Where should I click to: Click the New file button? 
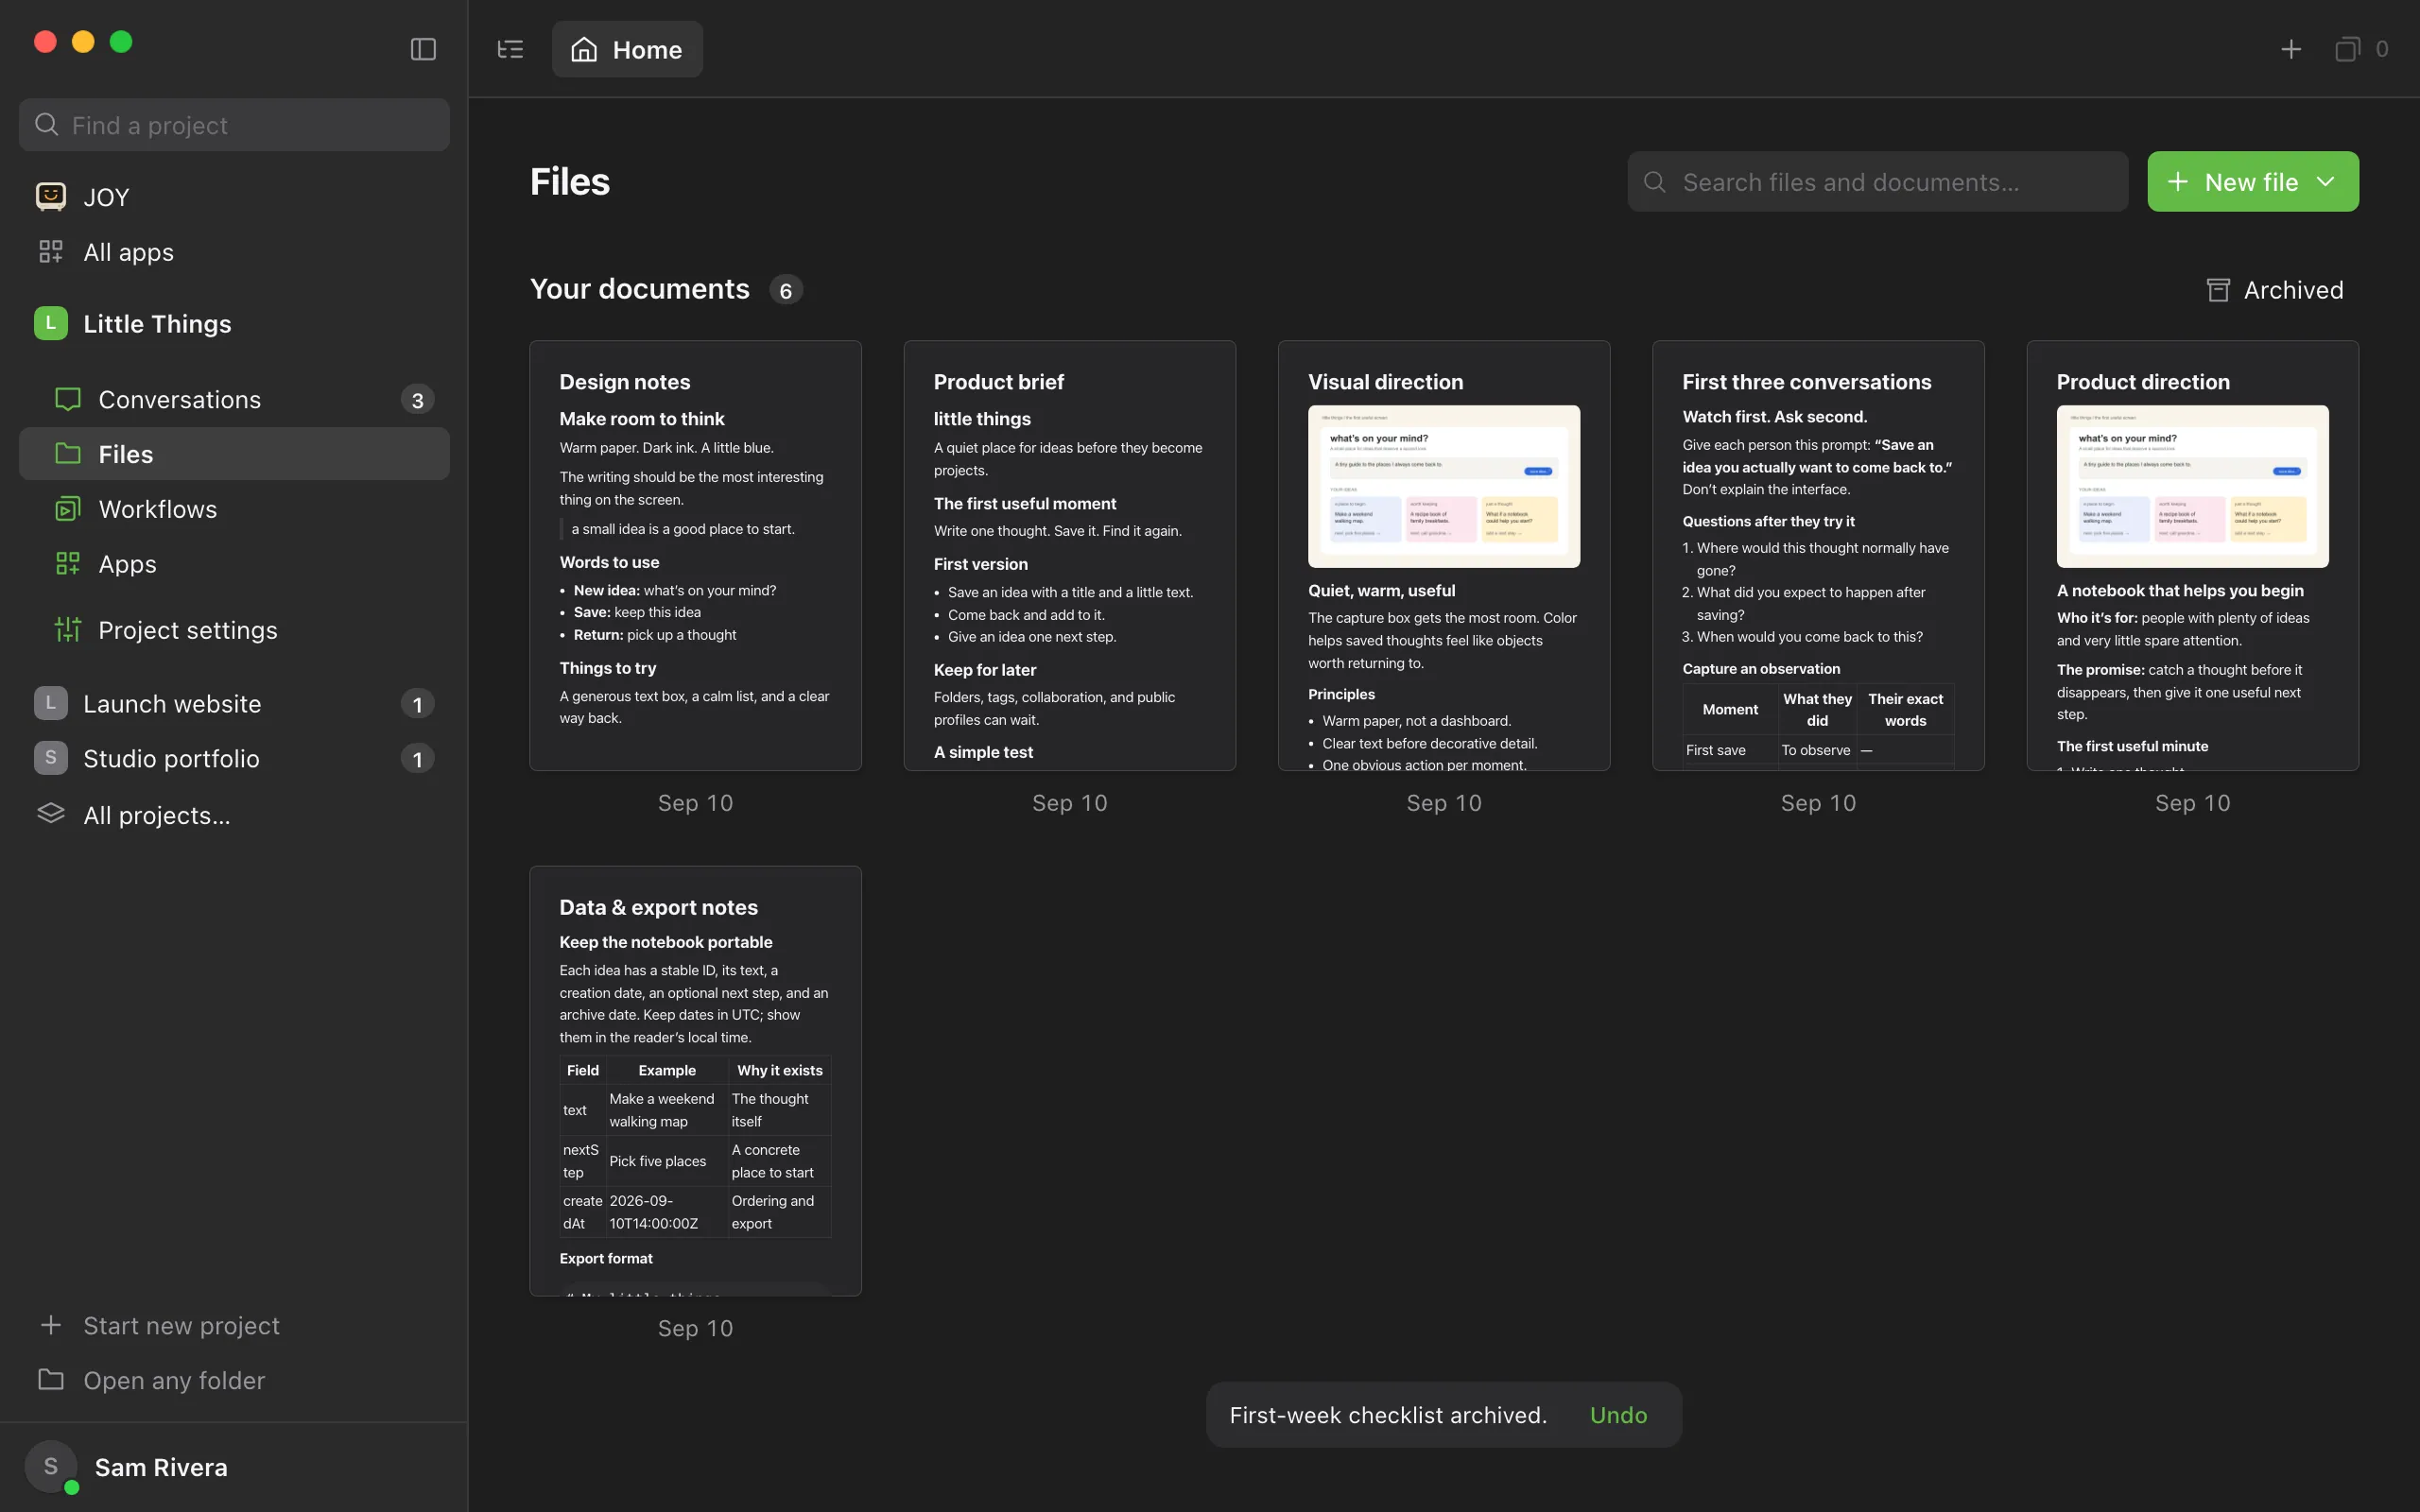(2253, 181)
